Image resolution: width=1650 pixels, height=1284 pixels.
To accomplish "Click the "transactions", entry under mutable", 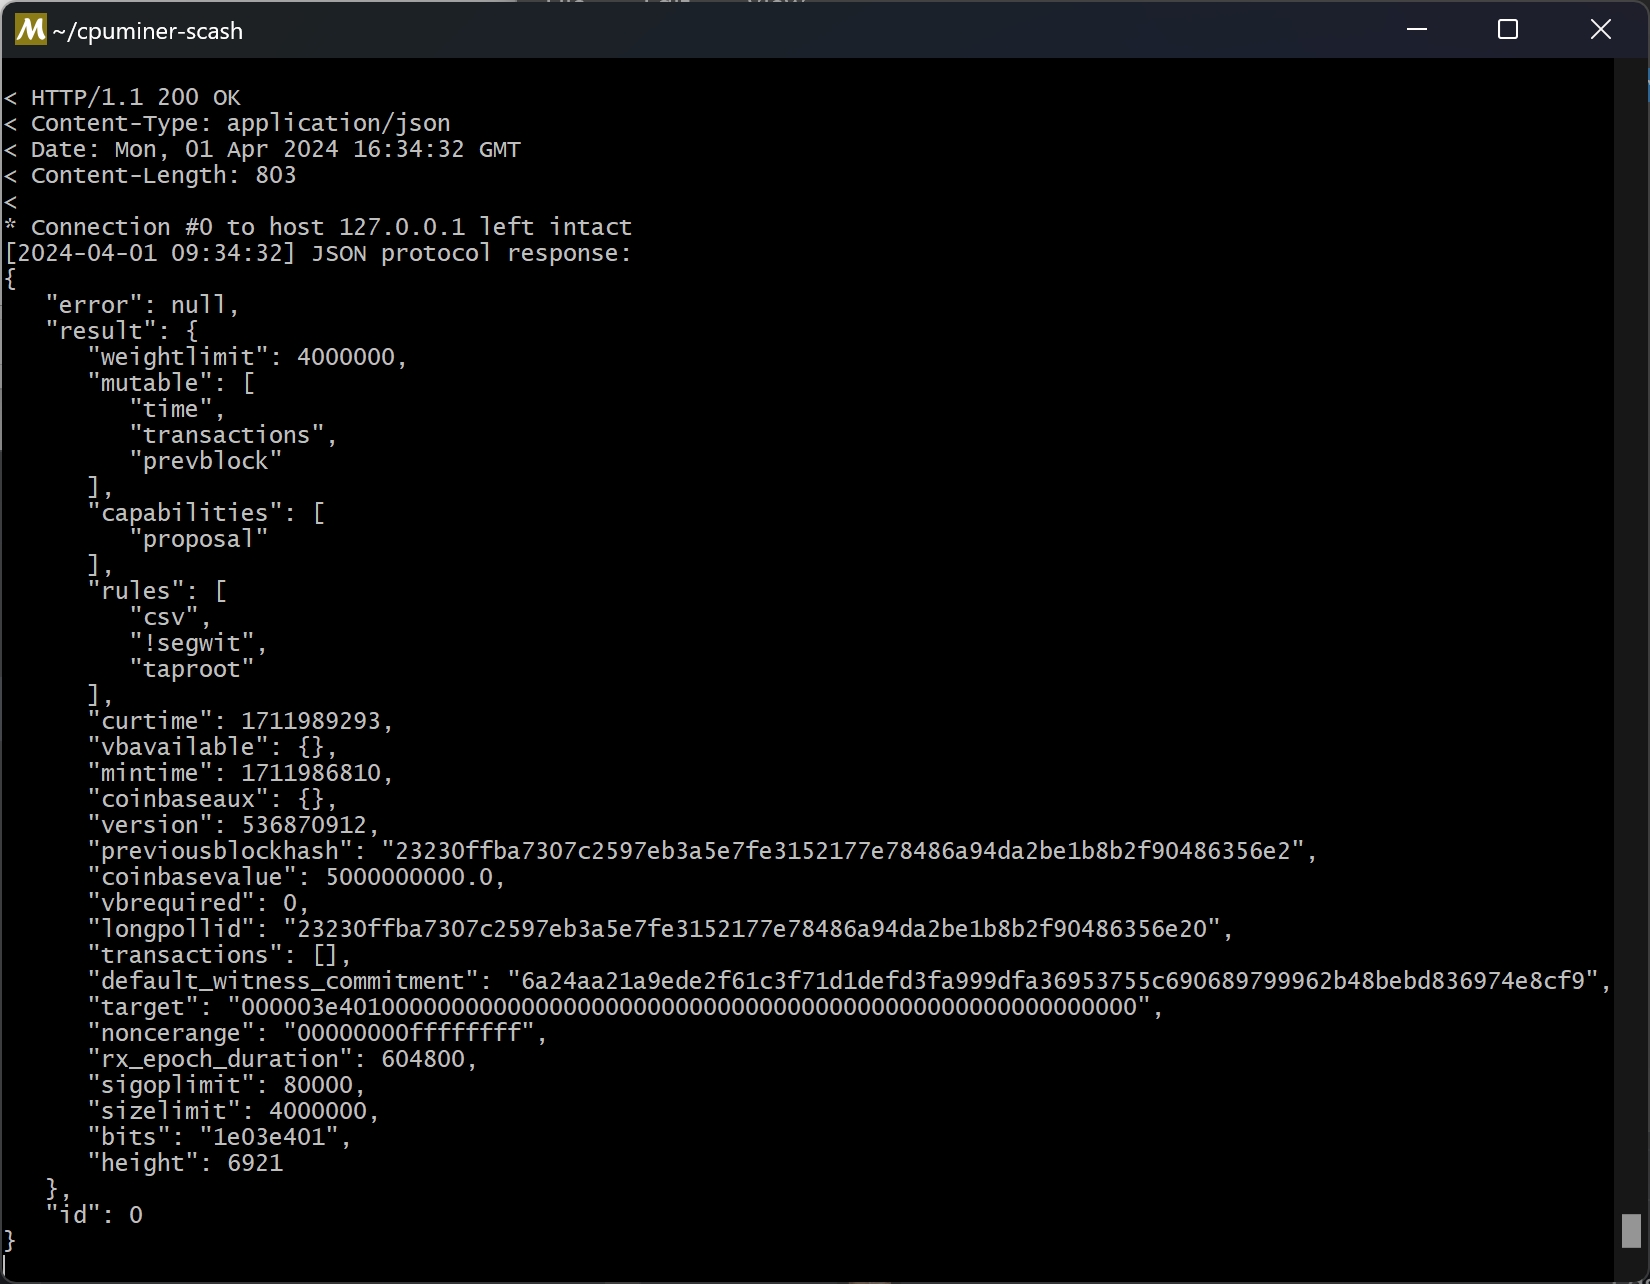I will click(234, 435).
